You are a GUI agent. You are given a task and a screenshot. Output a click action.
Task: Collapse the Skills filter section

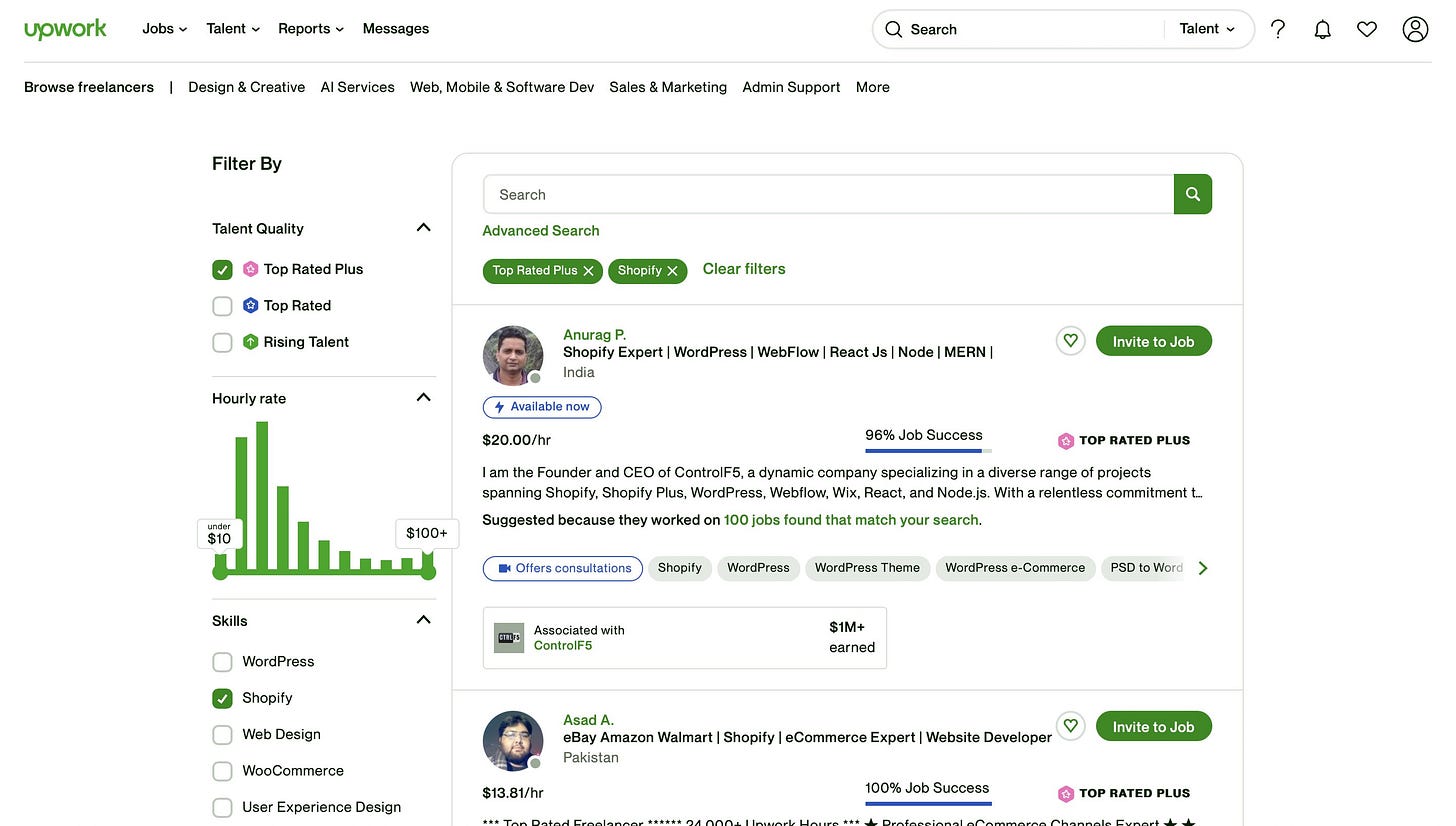point(423,620)
